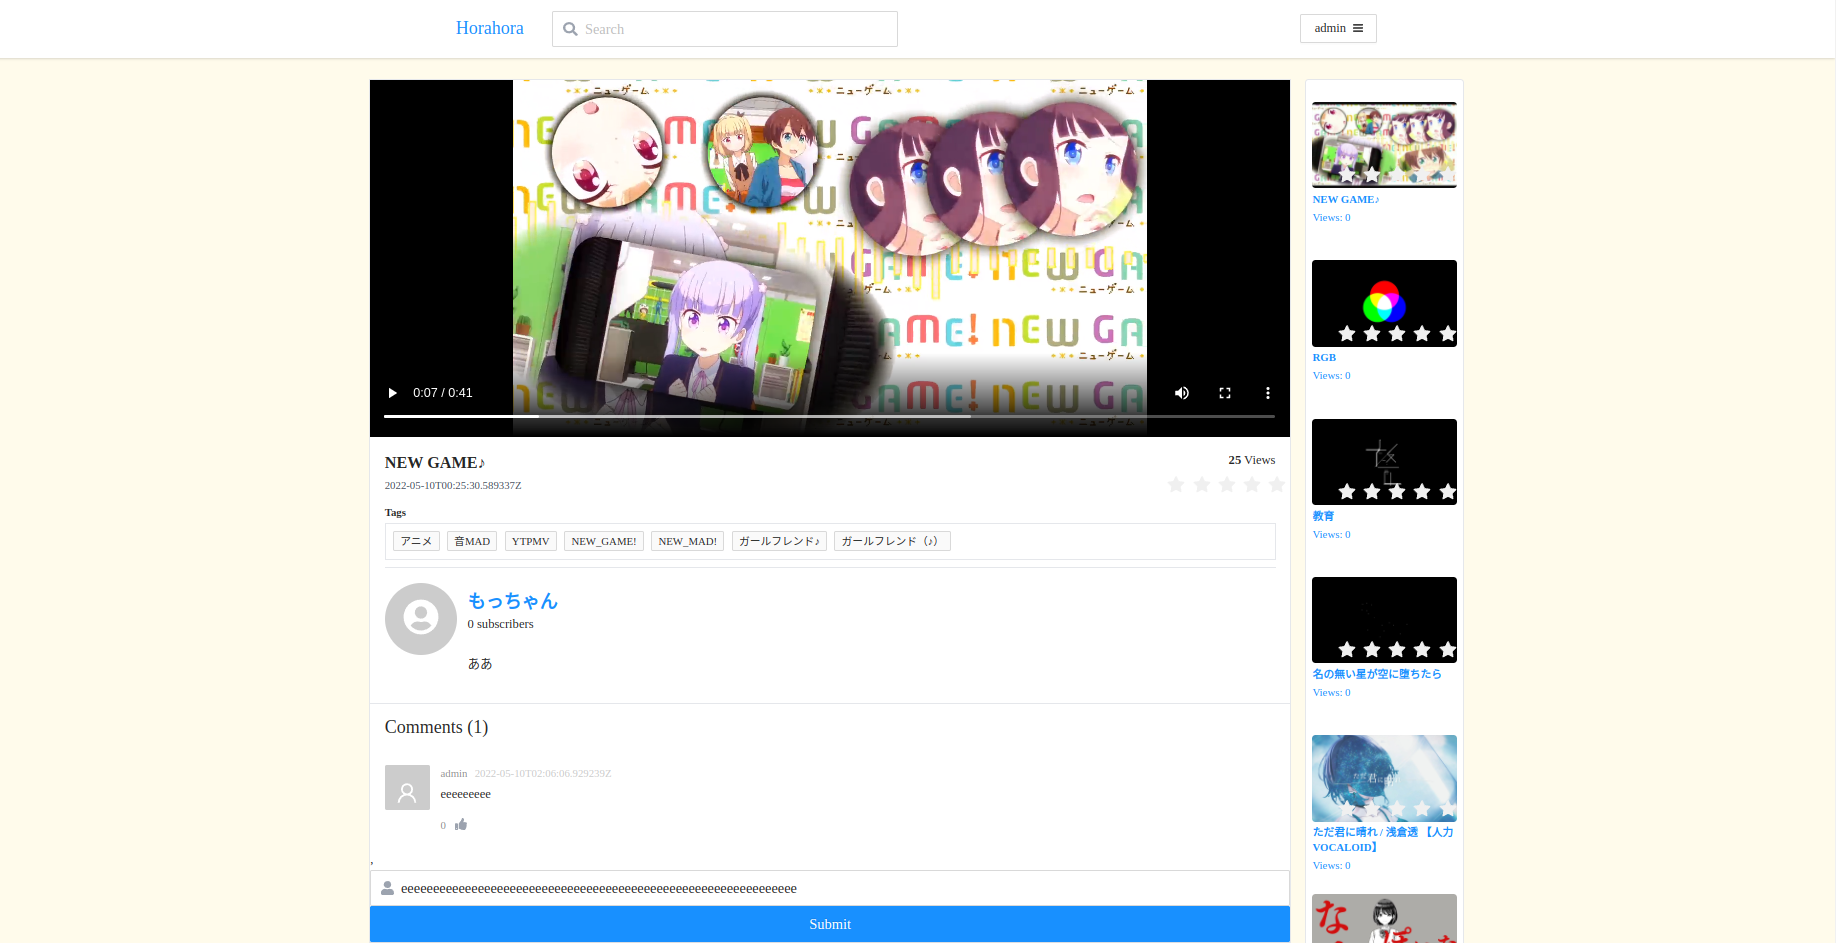This screenshot has width=1836, height=943.
Task: Like the eeeeeeeee comment with thumbs up
Action: coord(461,825)
